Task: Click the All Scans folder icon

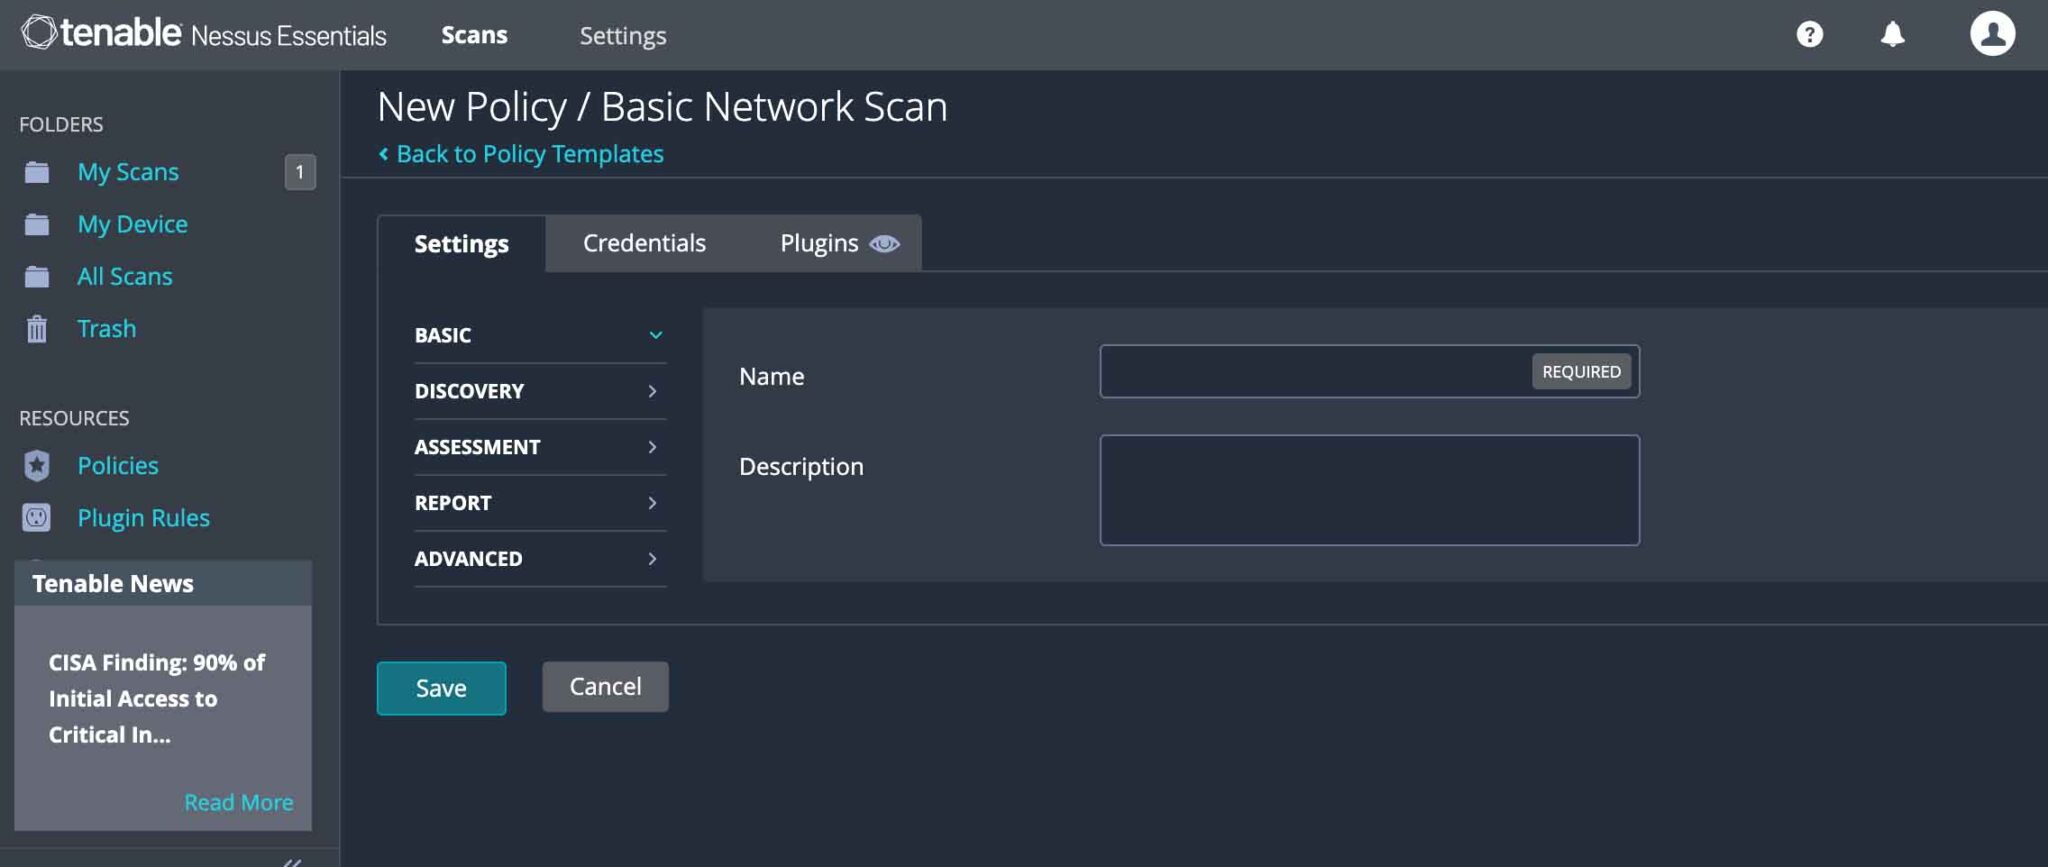Action: 37,276
